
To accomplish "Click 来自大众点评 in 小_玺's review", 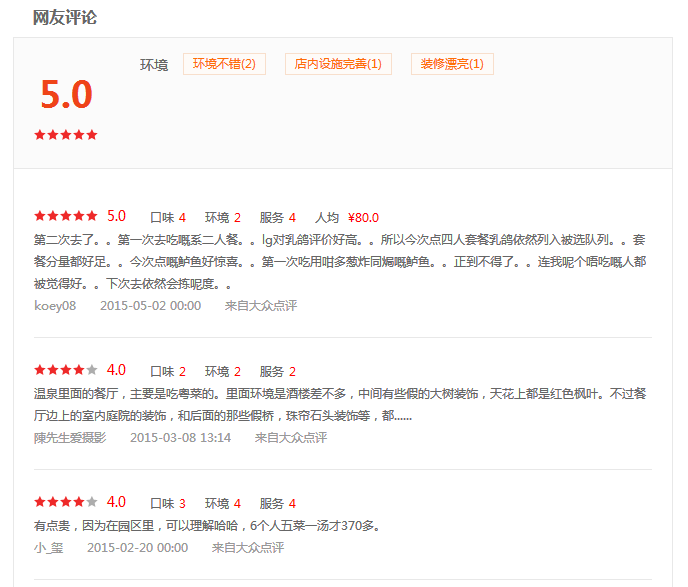I will tap(248, 548).
